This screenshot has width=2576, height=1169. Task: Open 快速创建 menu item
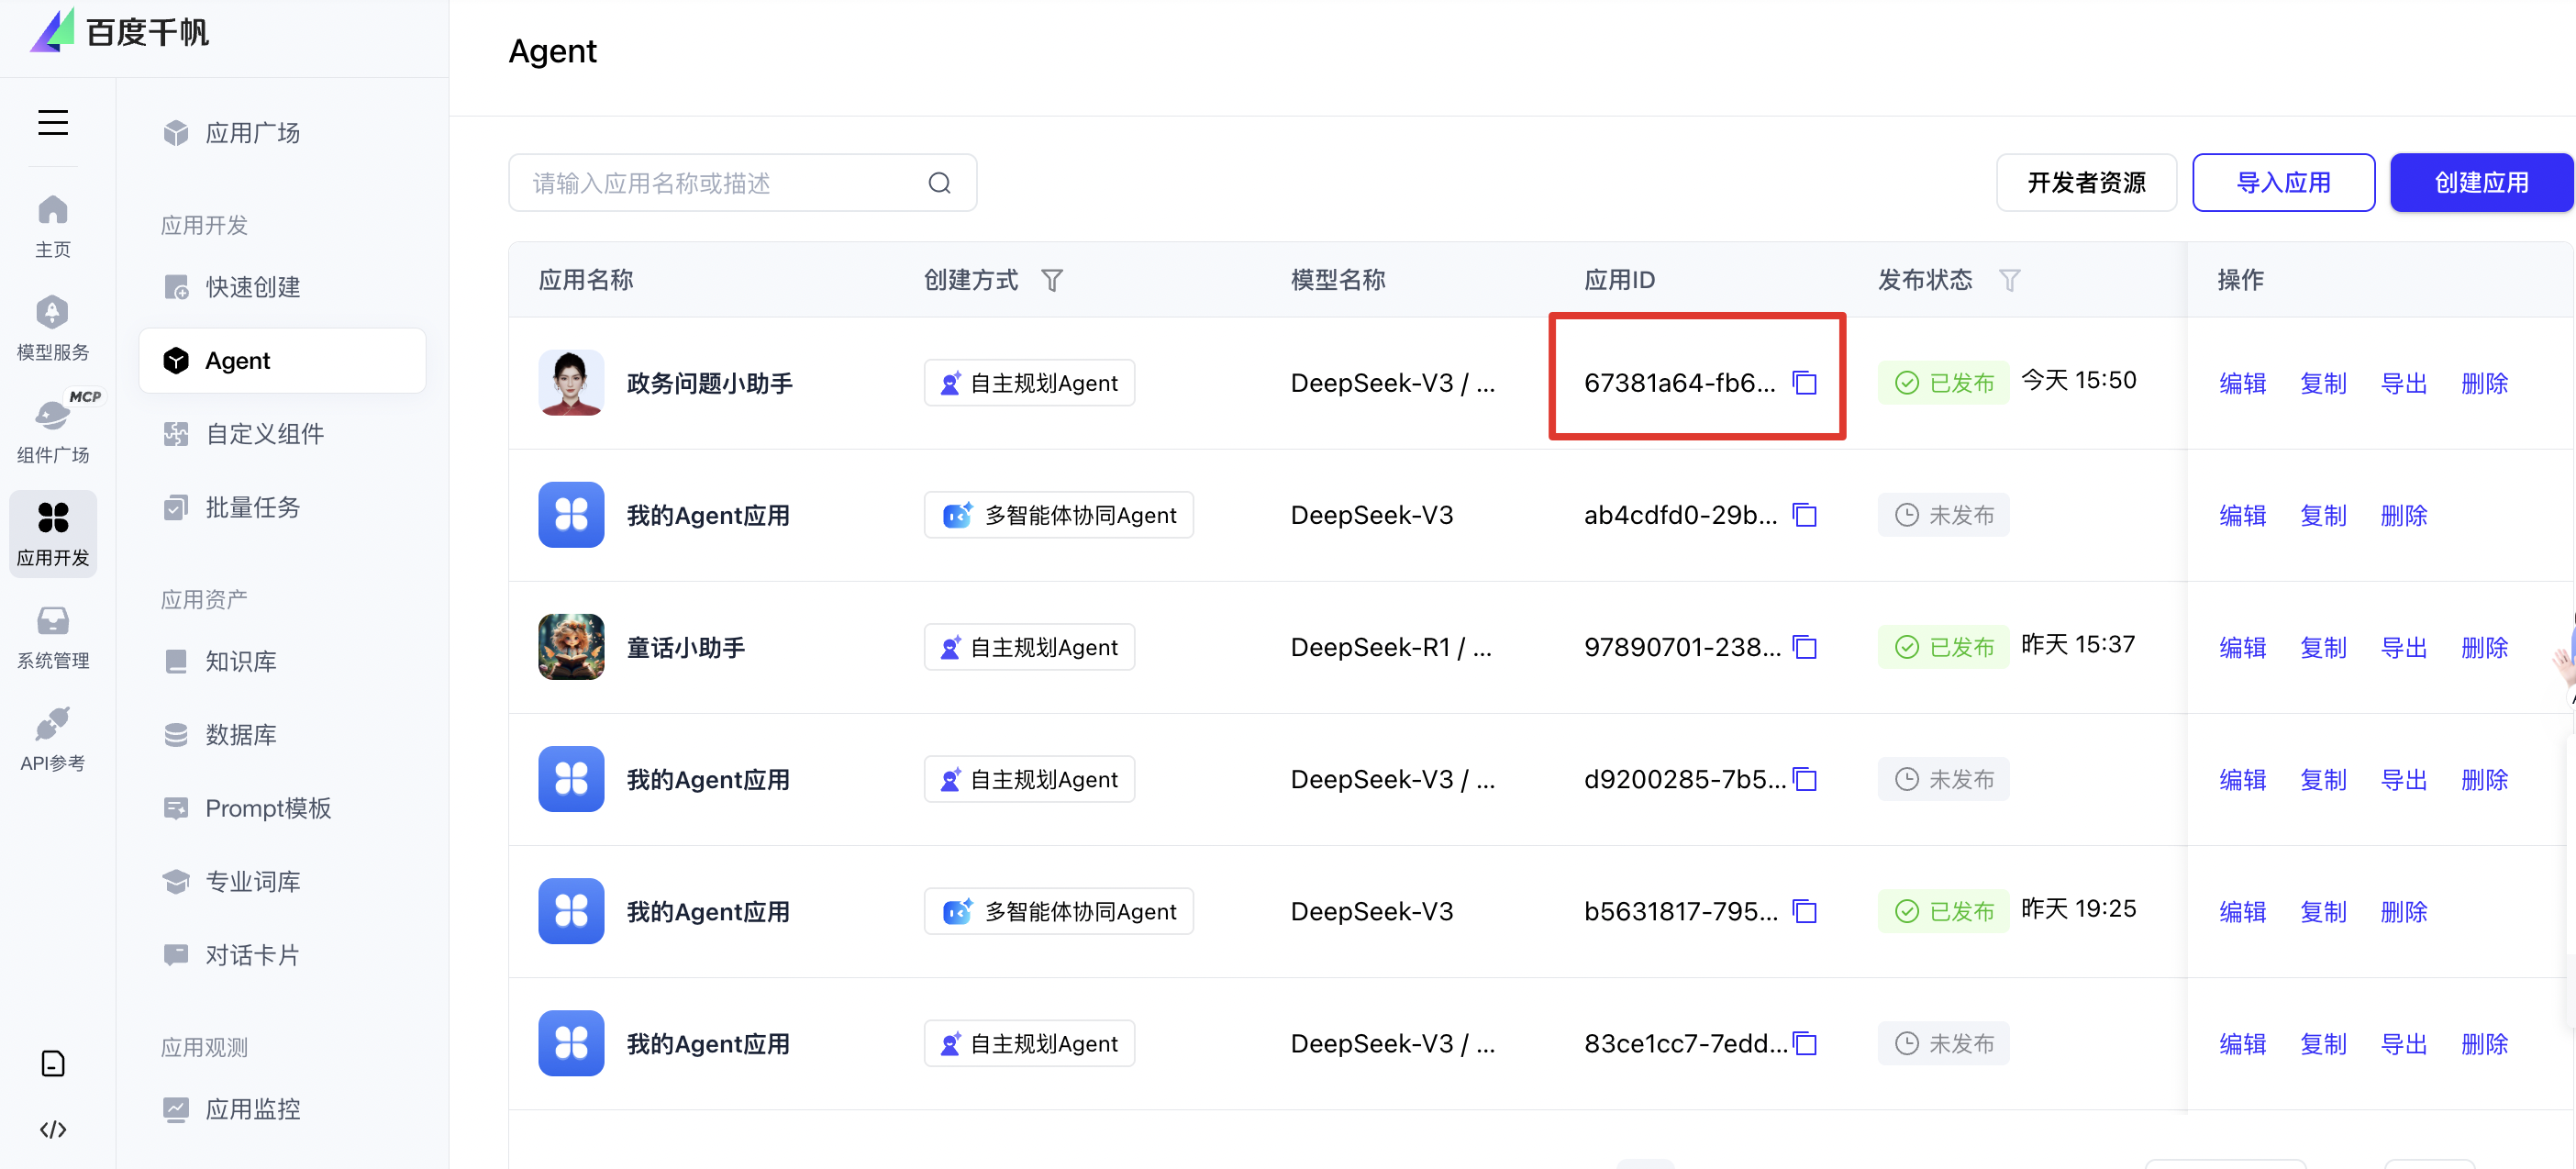[x=252, y=287]
